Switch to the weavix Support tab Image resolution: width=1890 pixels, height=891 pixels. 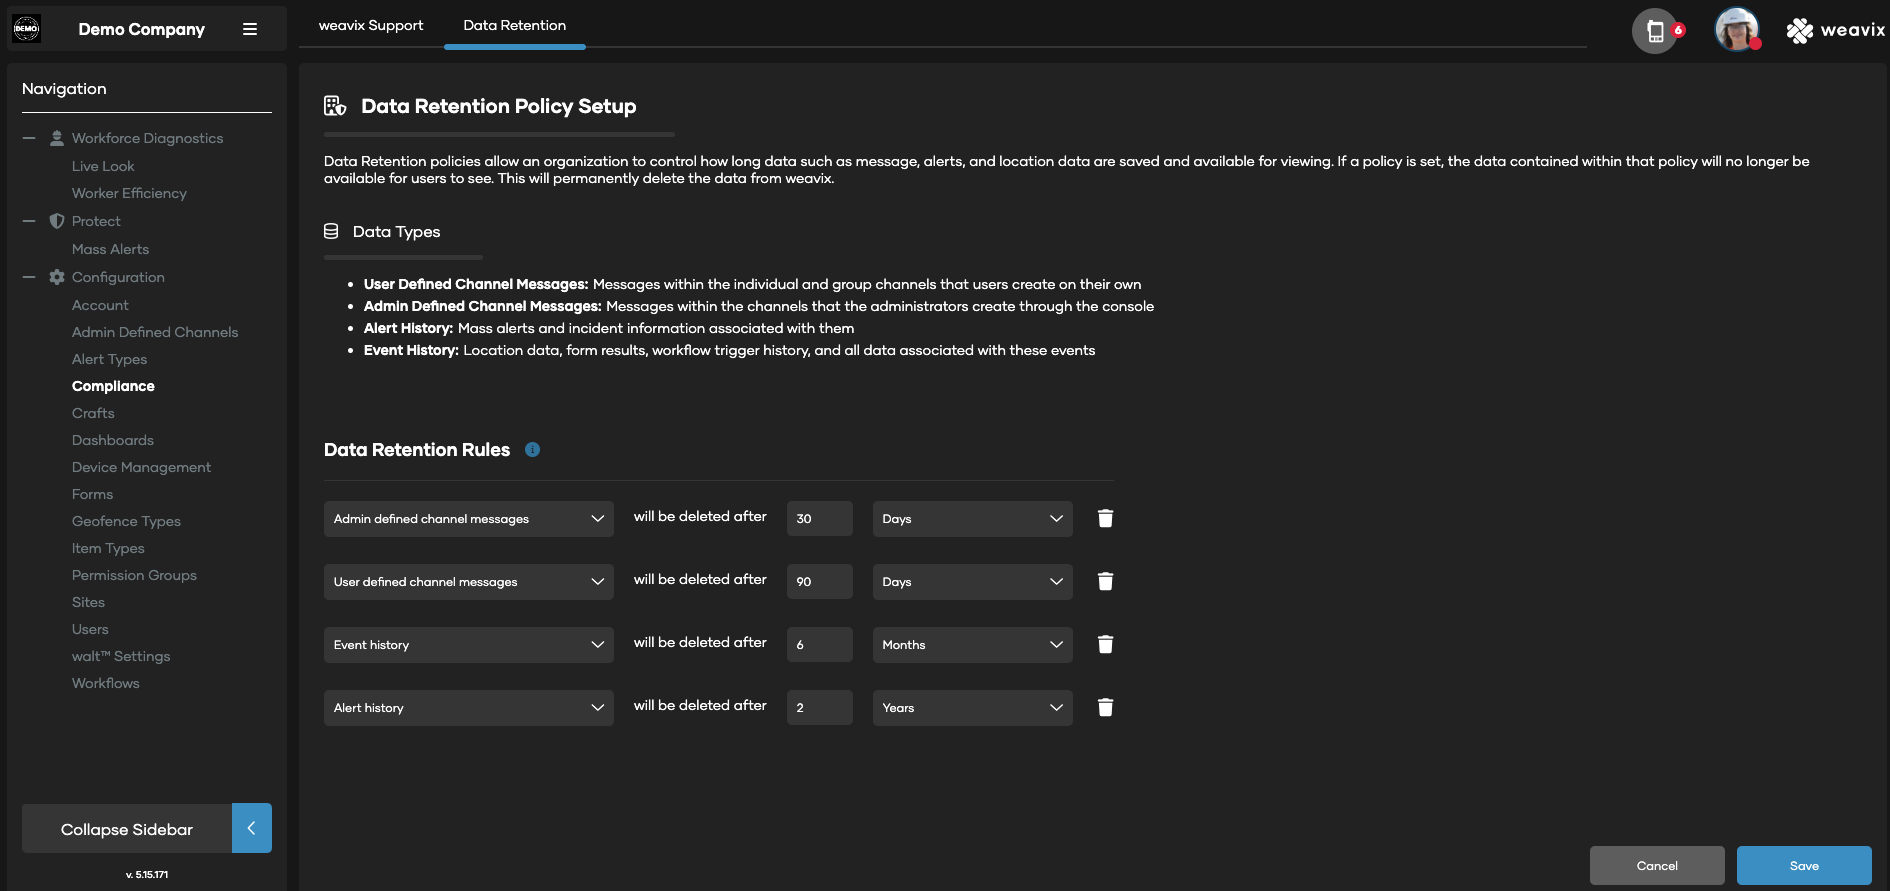pos(371,25)
